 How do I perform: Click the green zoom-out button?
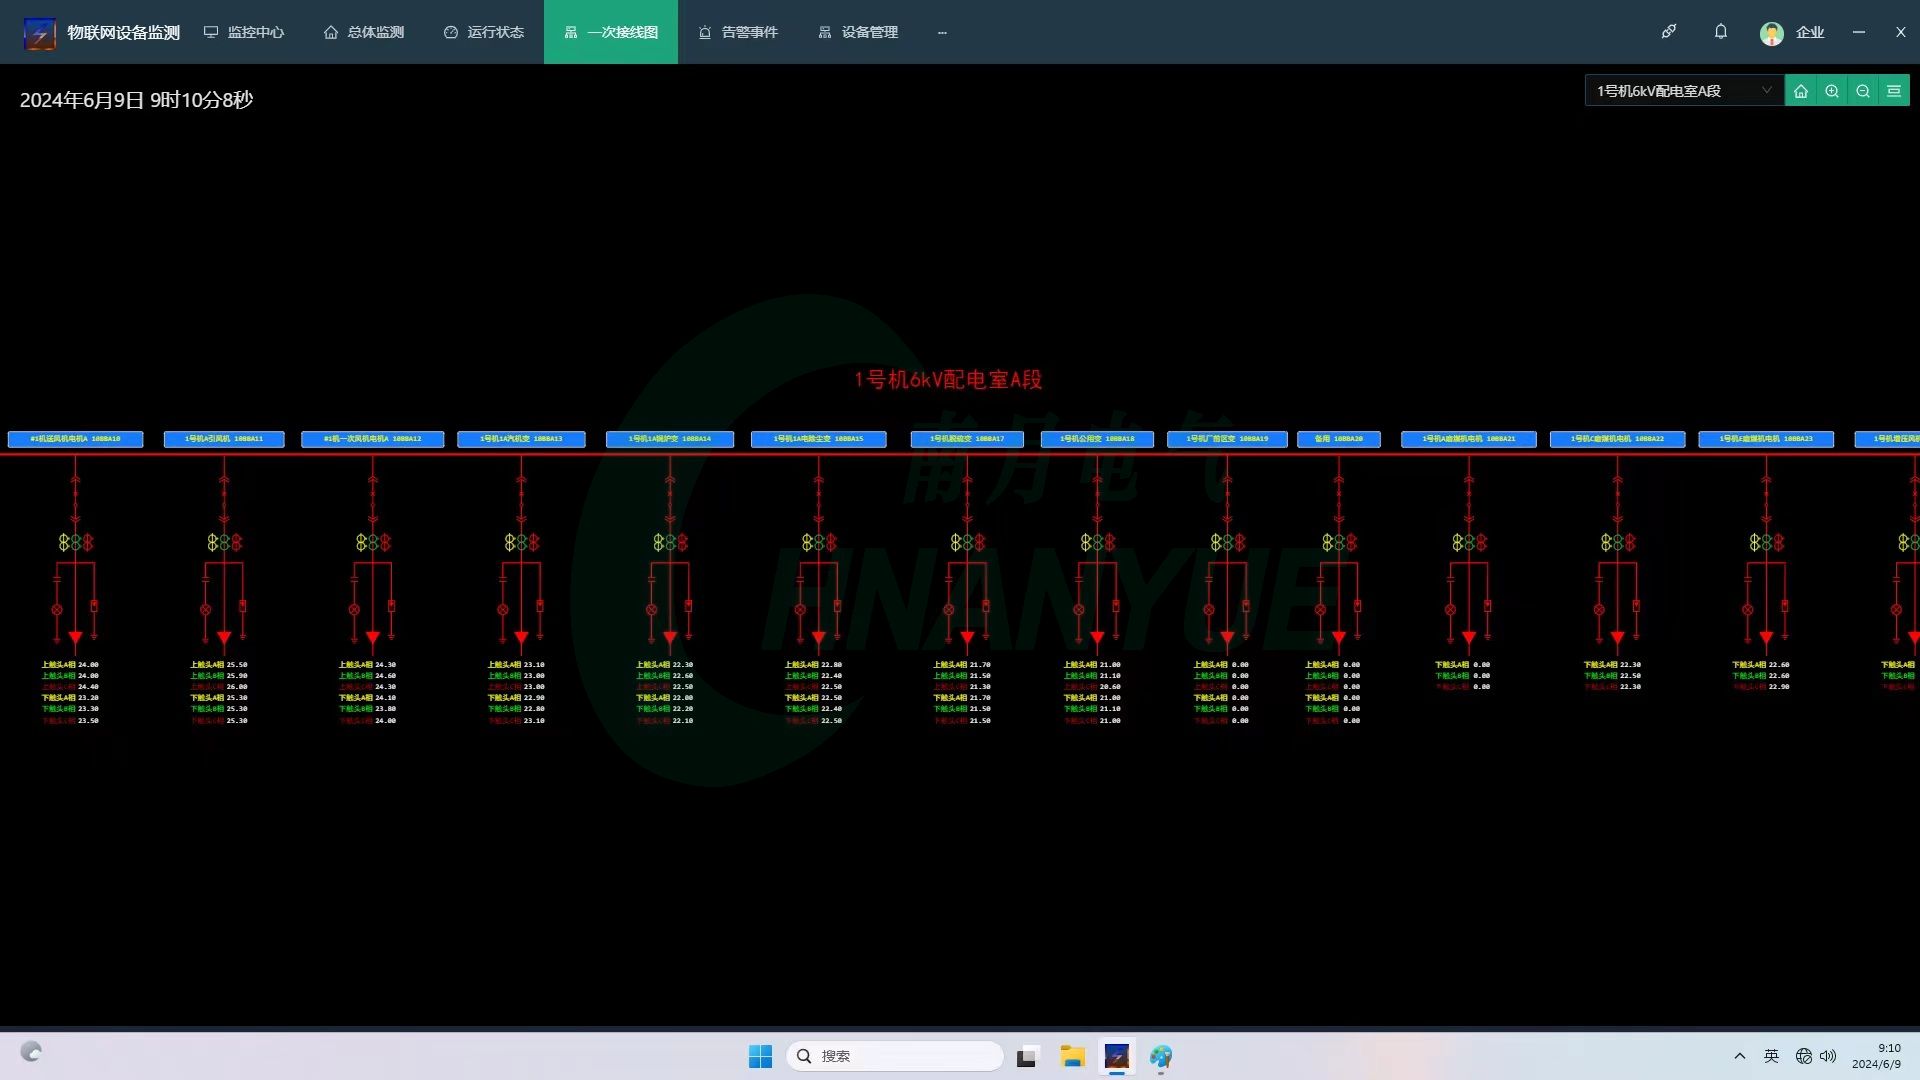point(1863,91)
